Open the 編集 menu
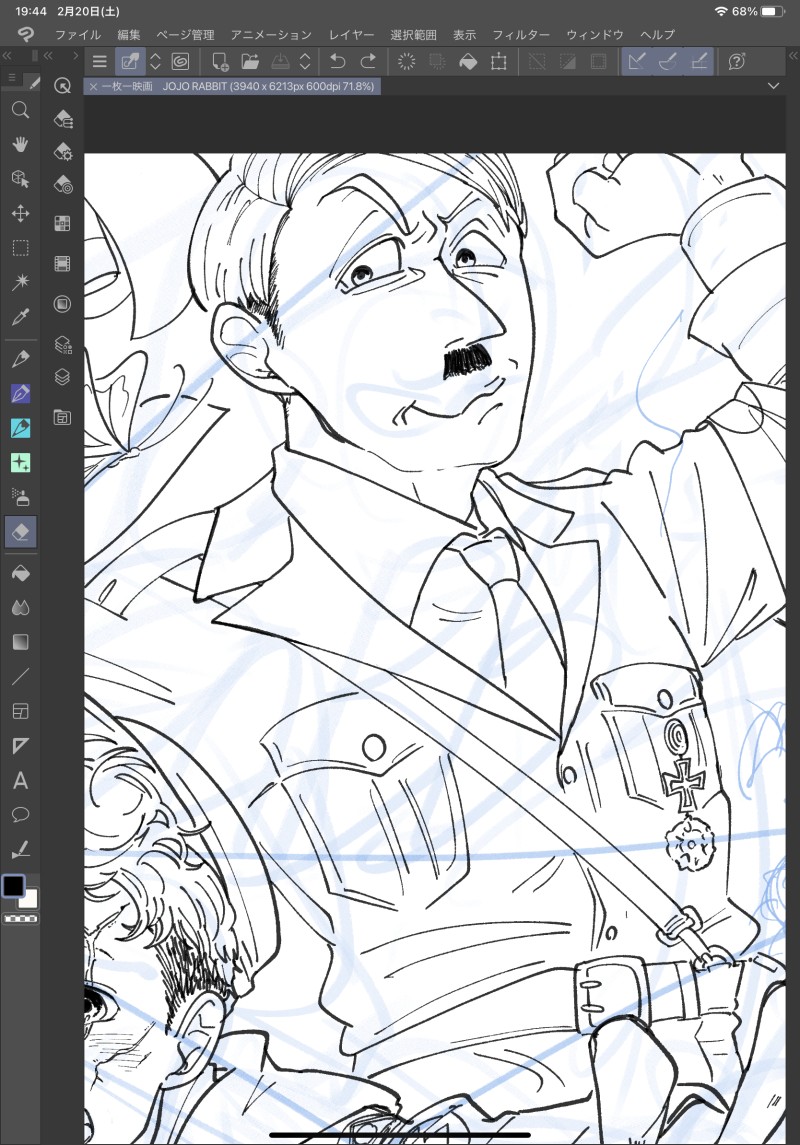The width and height of the screenshot is (800, 1145). (128, 35)
